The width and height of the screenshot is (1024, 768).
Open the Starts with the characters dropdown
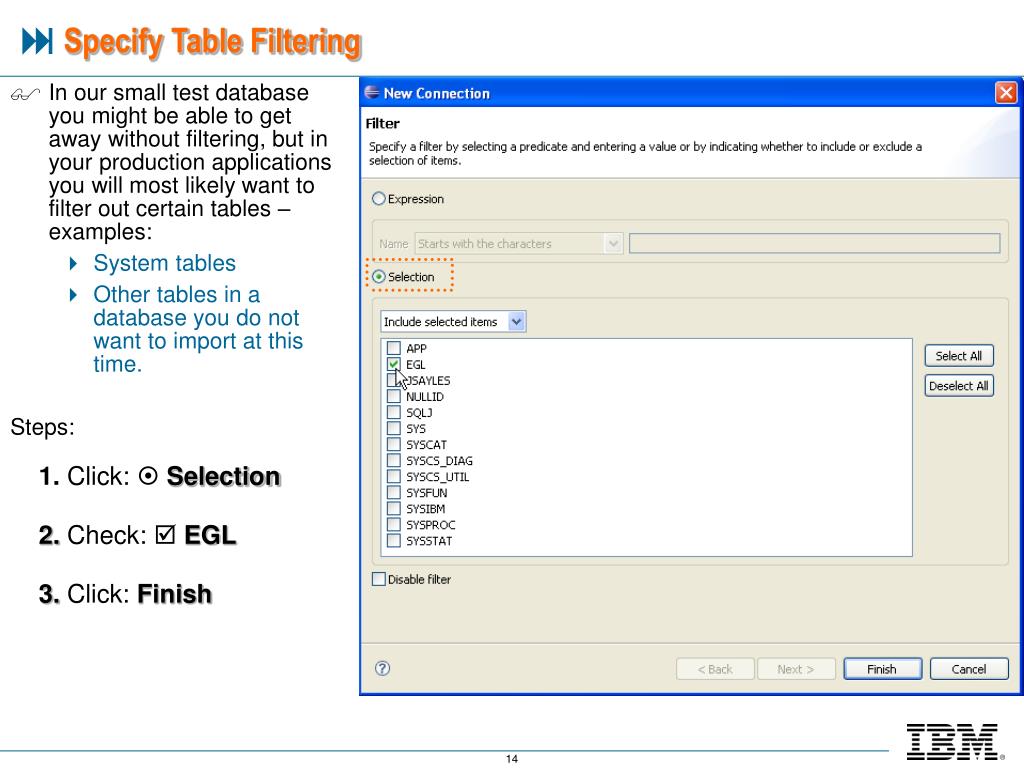(x=613, y=243)
